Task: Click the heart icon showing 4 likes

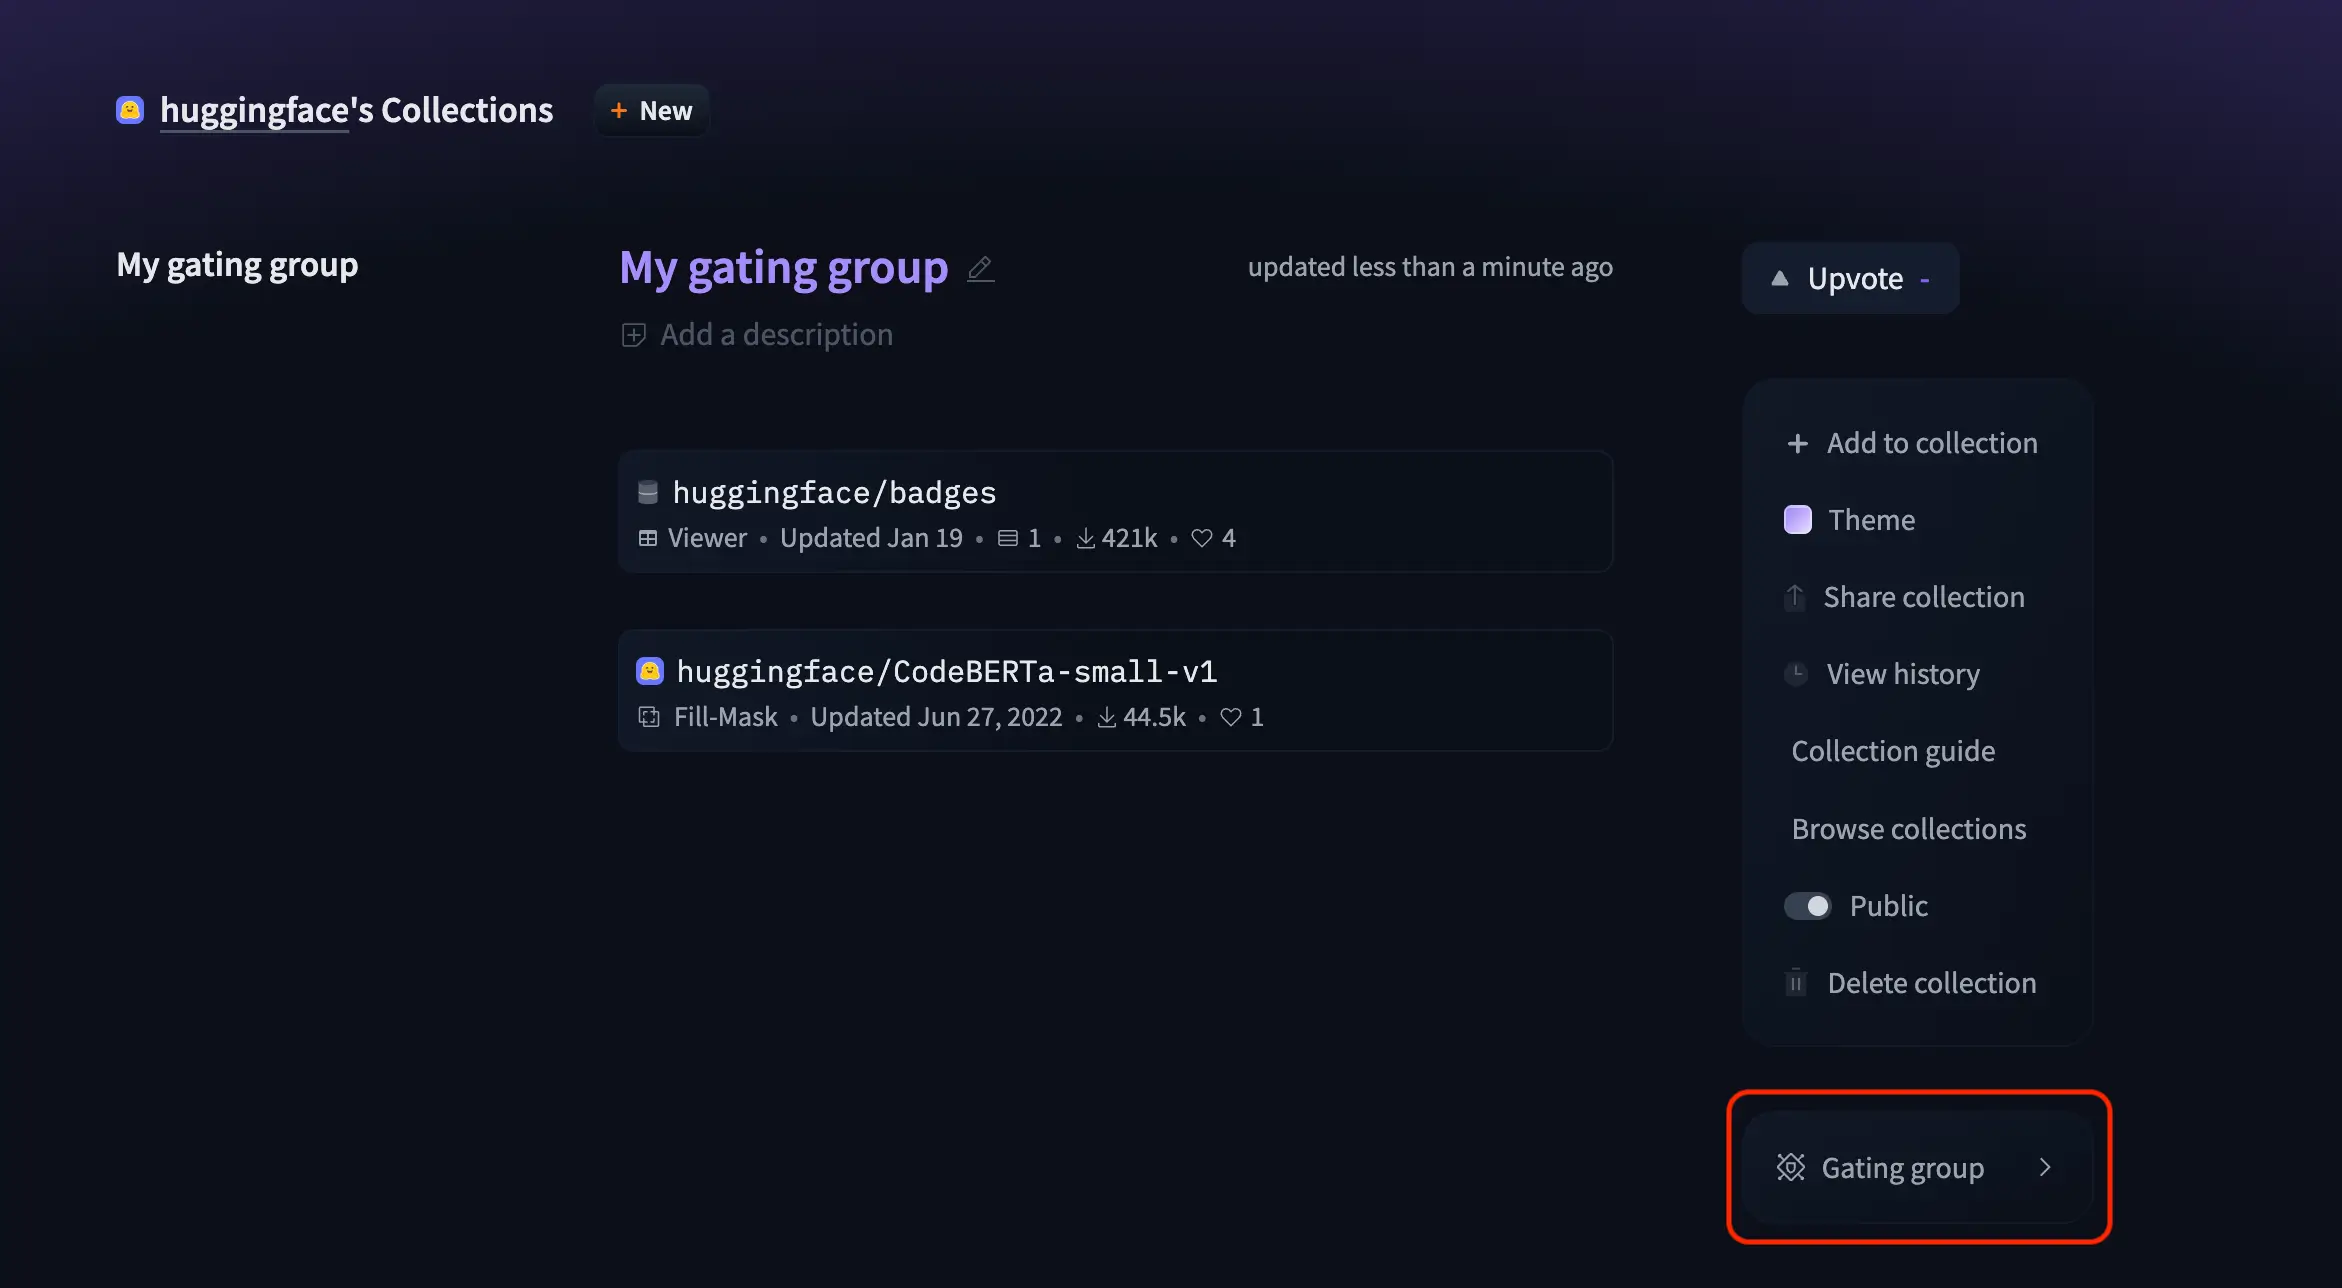Action: click(1202, 538)
